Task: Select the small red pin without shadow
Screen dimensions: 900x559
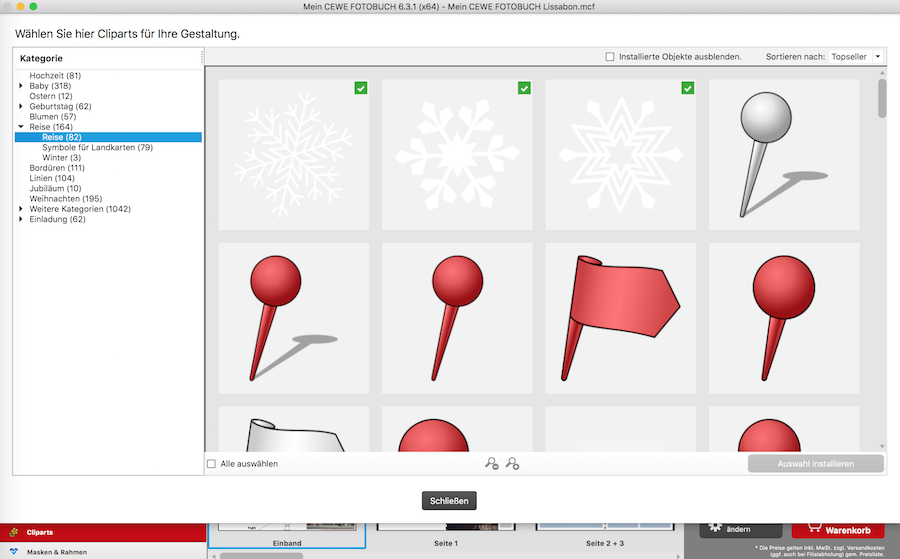Action: click(x=457, y=319)
